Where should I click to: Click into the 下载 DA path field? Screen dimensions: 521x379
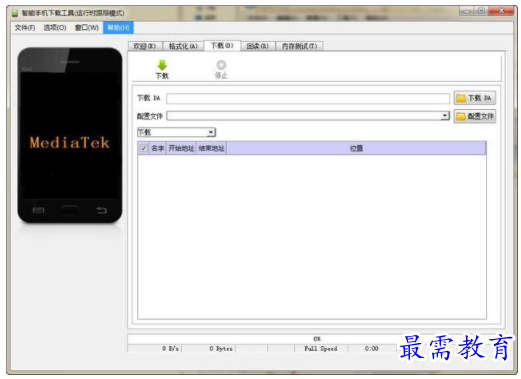(308, 99)
